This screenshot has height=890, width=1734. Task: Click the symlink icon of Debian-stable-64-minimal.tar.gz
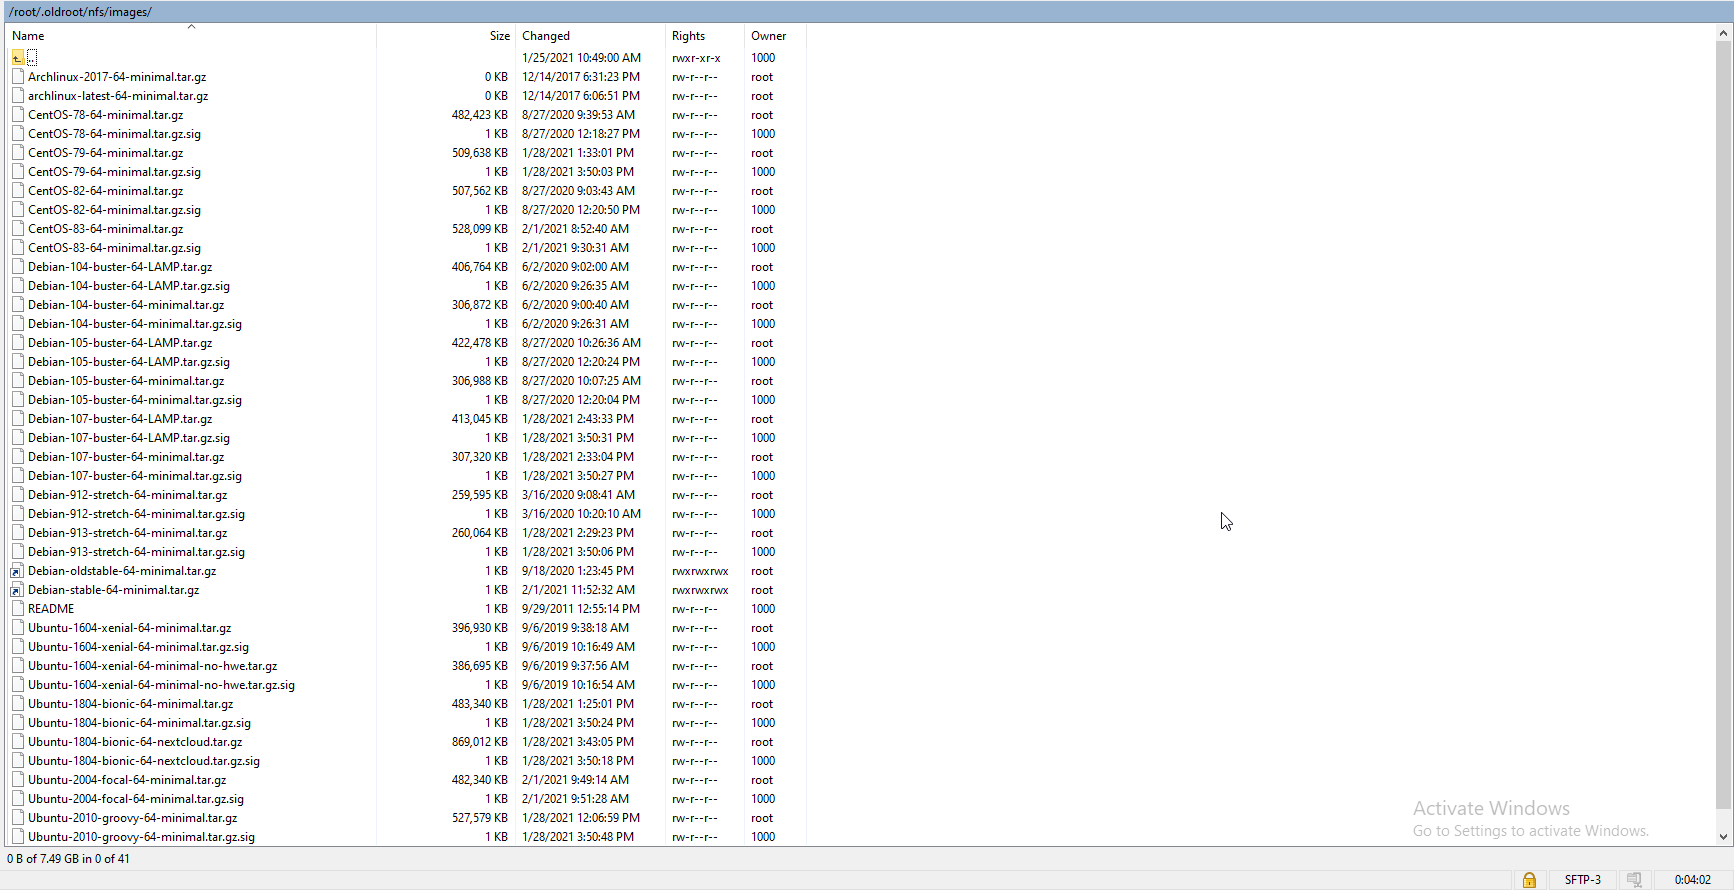(x=18, y=590)
